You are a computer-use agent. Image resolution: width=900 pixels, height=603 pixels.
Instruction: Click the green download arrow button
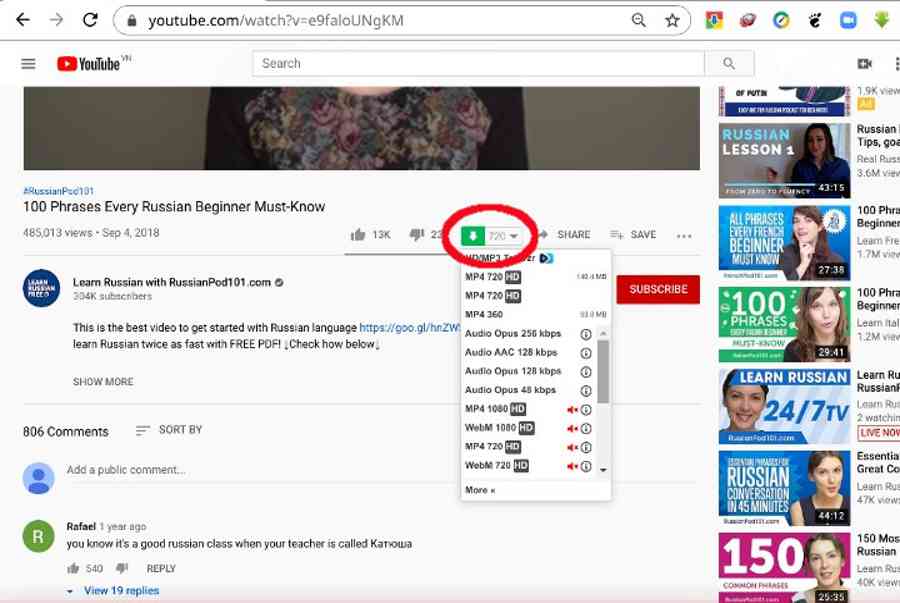click(x=474, y=236)
